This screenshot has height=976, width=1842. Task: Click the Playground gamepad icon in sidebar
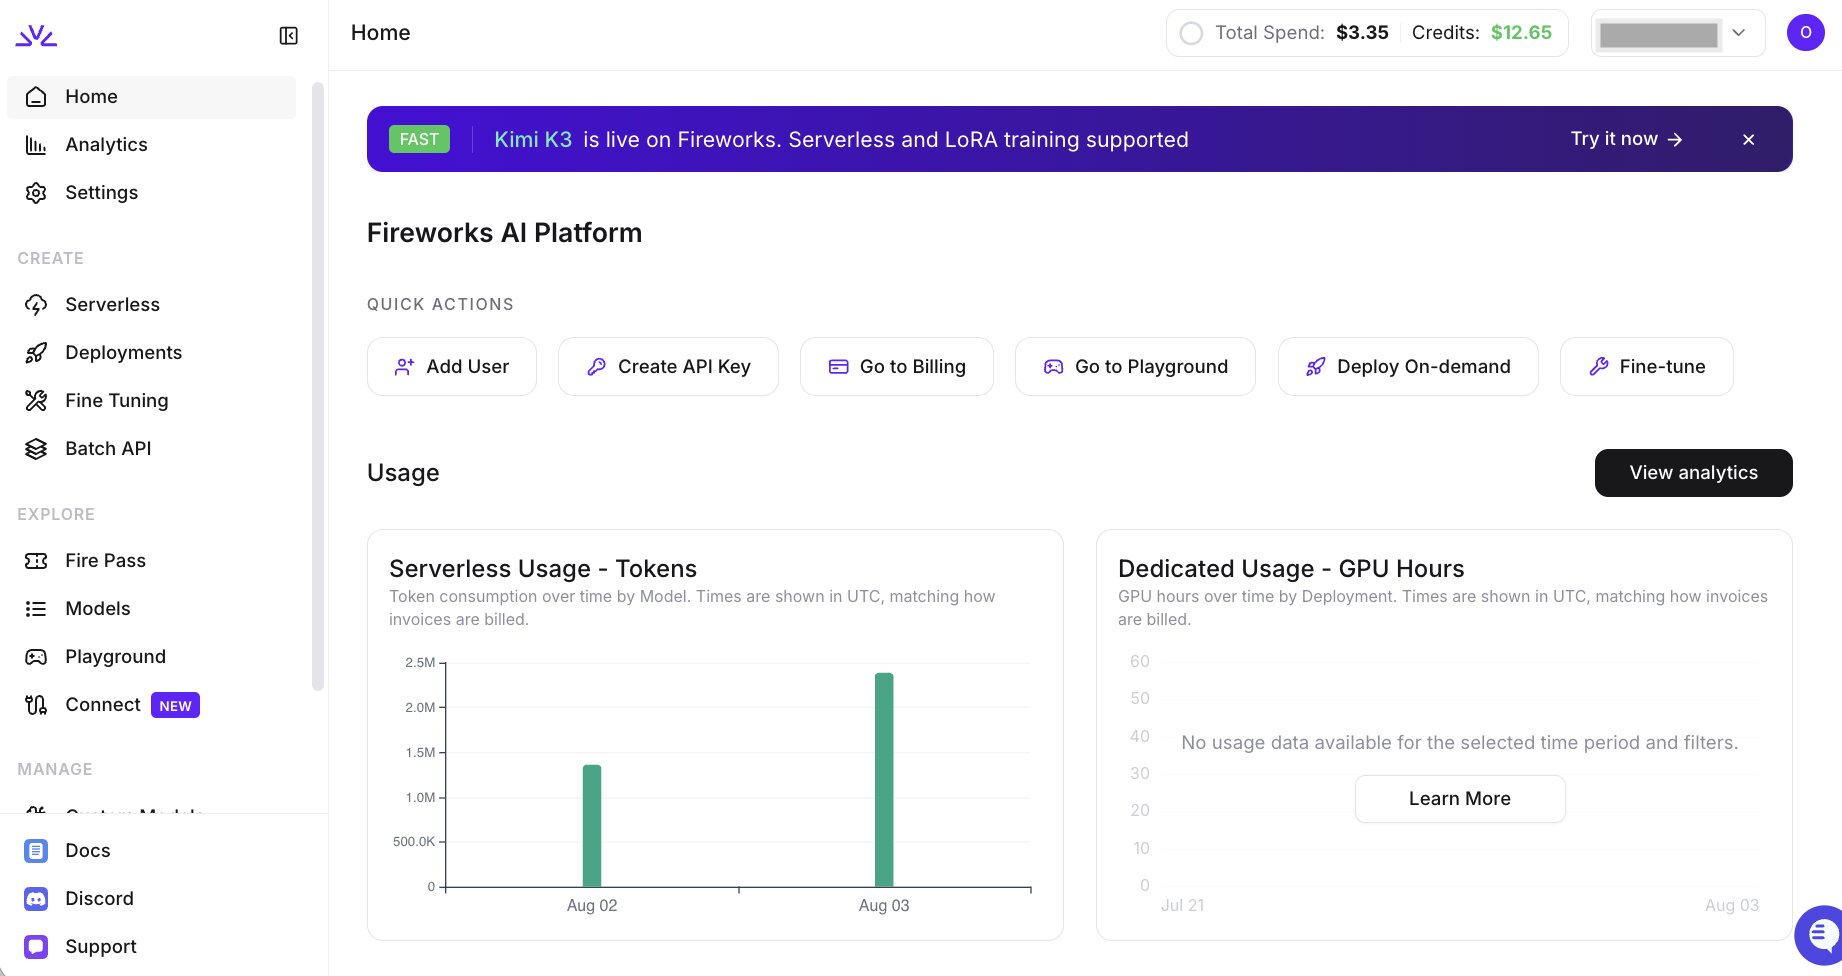click(x=36, y=657)
